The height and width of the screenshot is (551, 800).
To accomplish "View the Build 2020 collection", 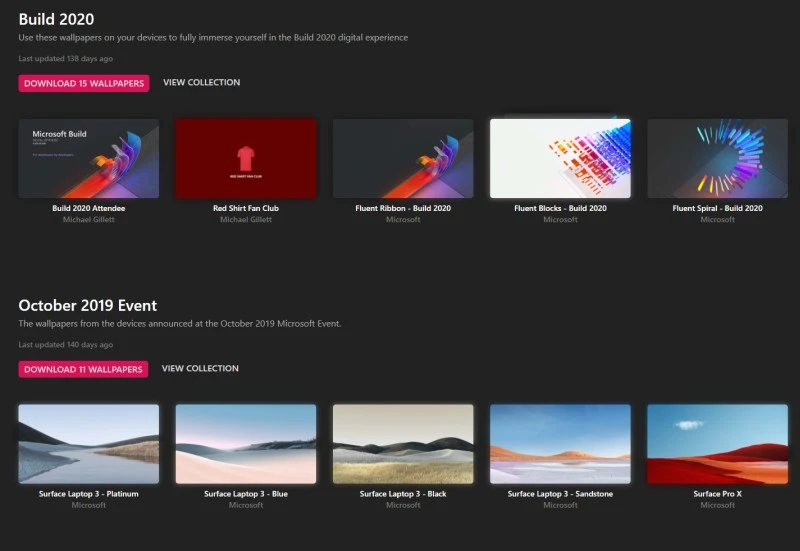I will click(202, 82).
